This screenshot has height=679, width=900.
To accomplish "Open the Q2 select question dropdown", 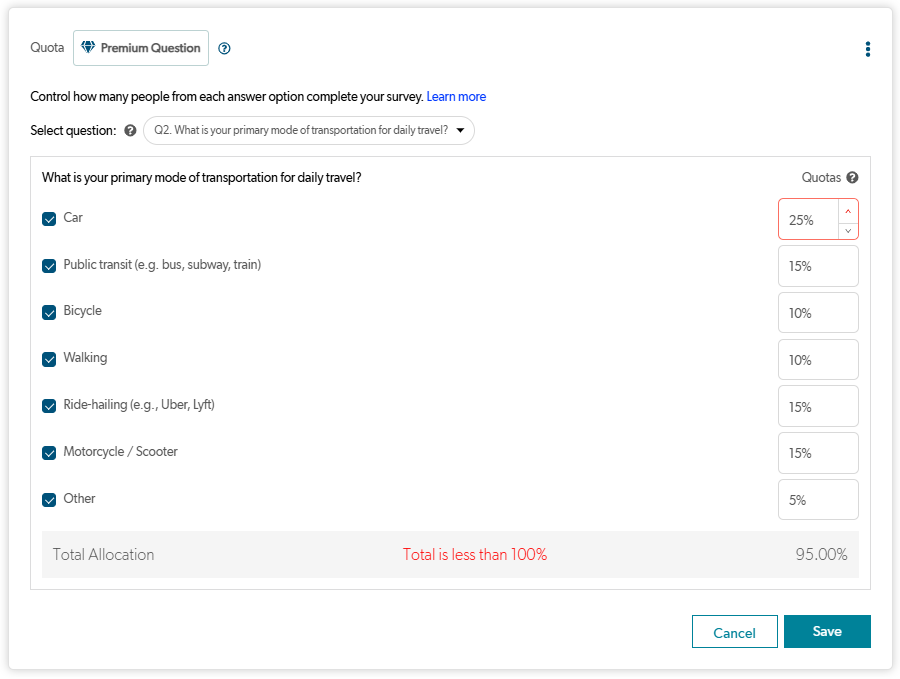I will click(308, 131).
